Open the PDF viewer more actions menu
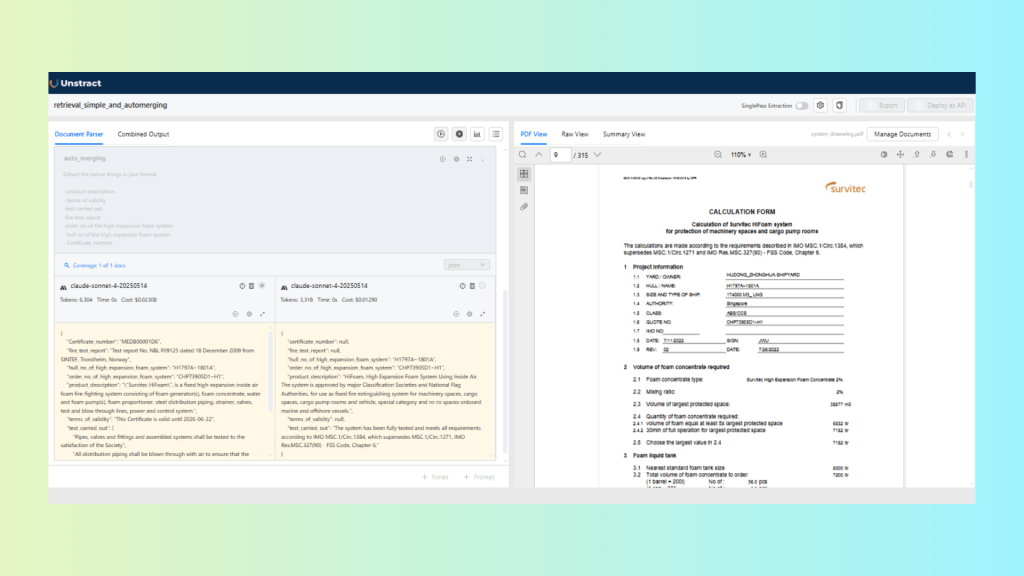Screen dimensions: 1024x576 coord(967,155)
